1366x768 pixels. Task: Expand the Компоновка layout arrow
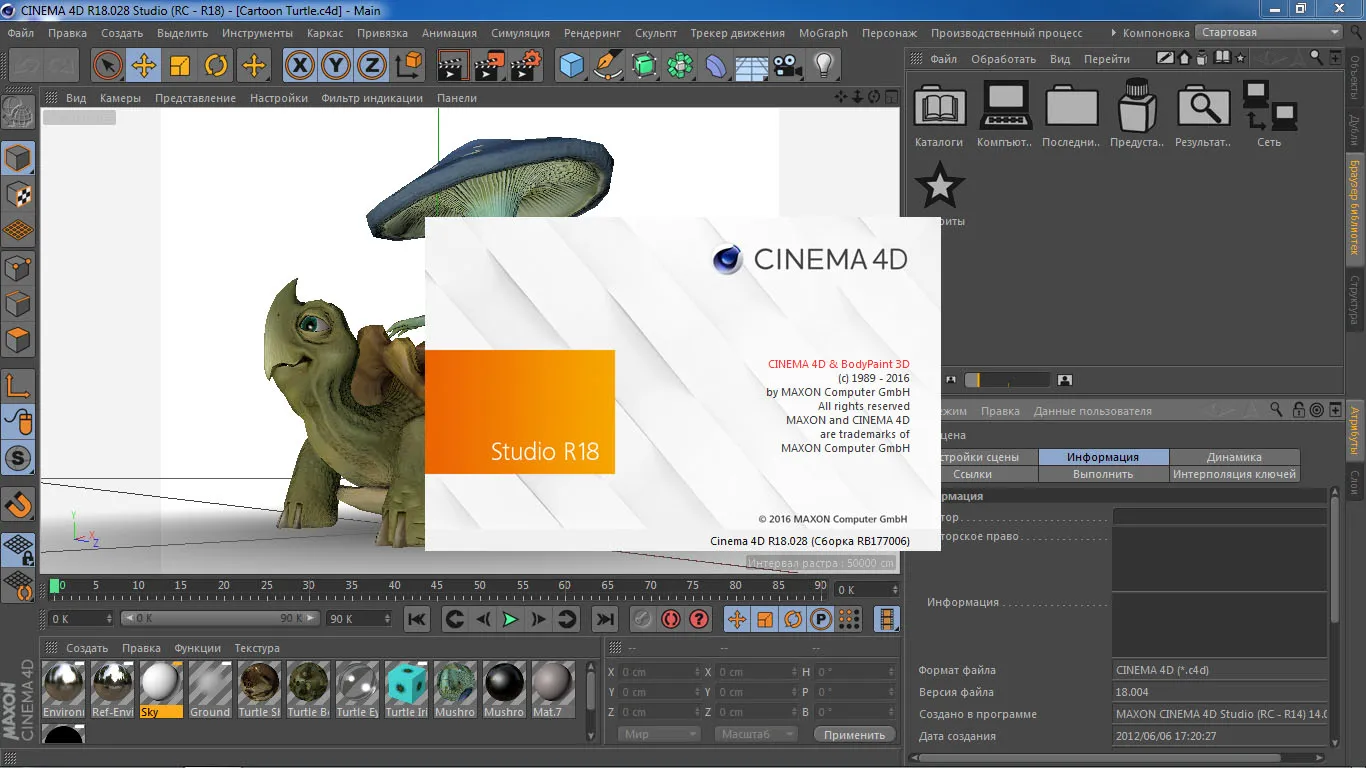[x=1114, y=33]
